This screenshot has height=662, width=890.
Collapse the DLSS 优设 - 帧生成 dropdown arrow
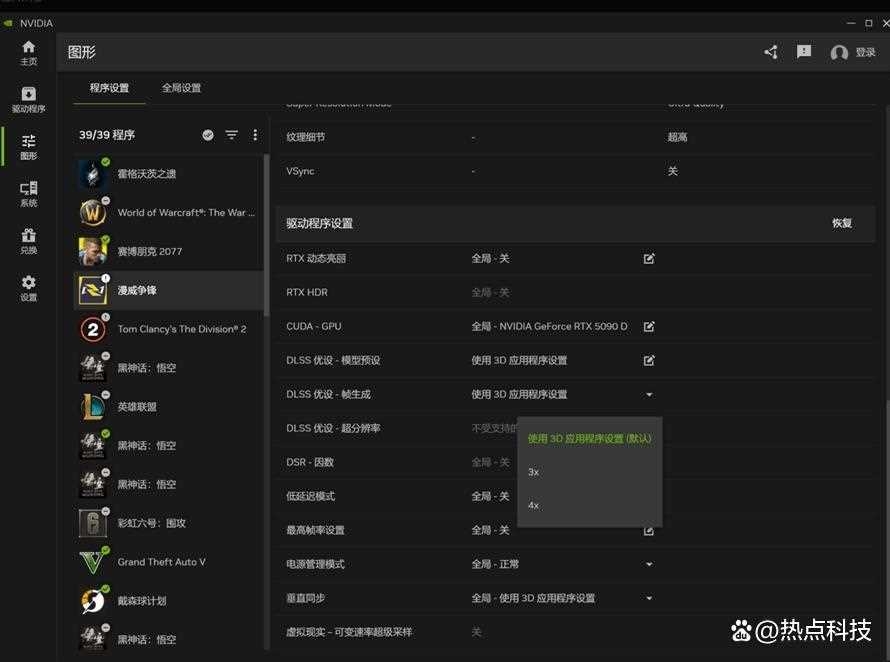tap(649, 395)
